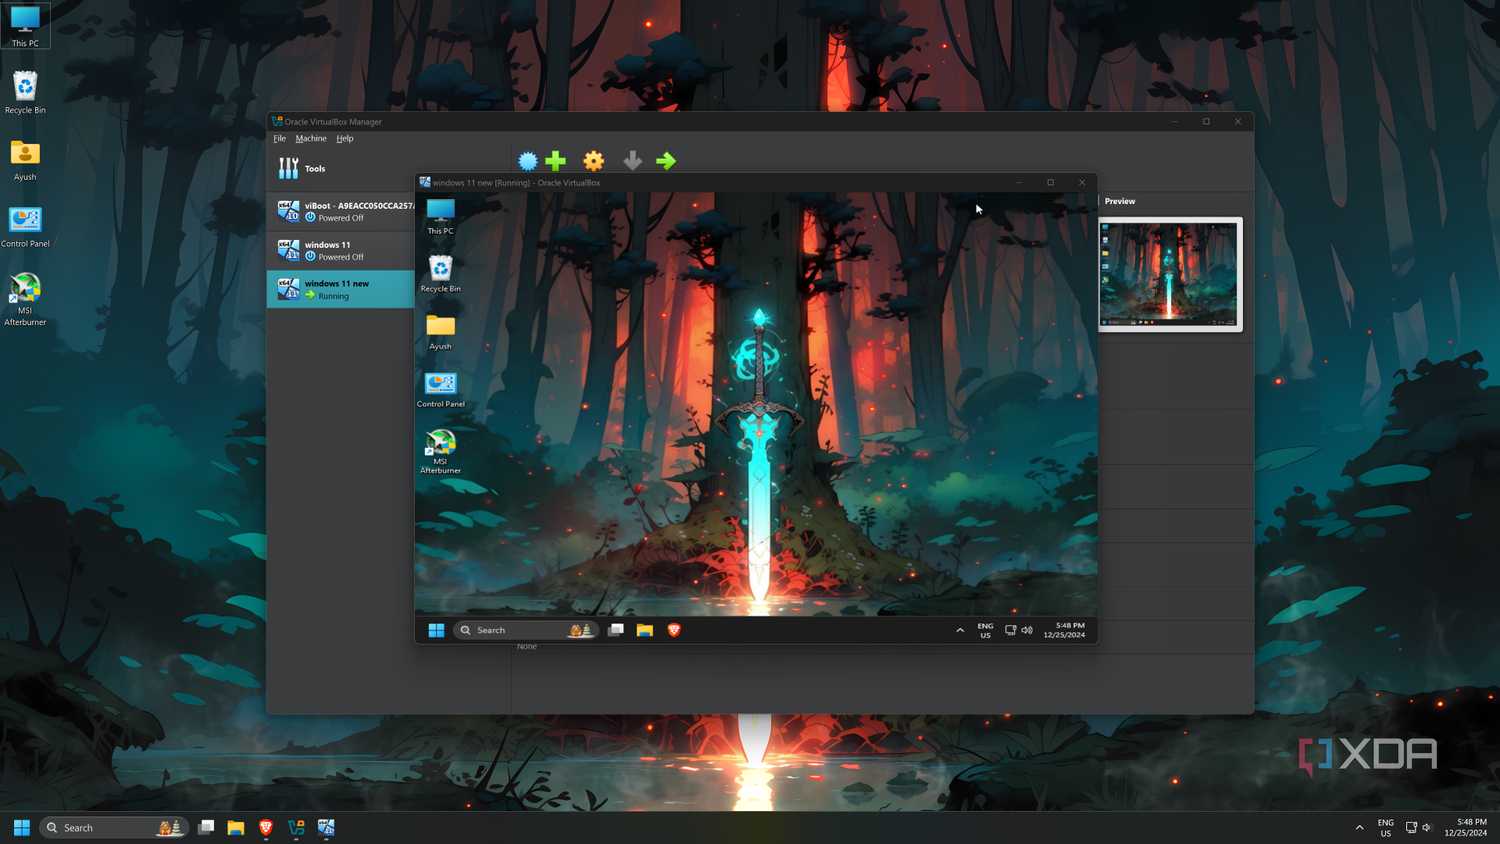Open Task View on the host taskbar
Viewport: 1500px width, 844px height.
tap(206, 827)
